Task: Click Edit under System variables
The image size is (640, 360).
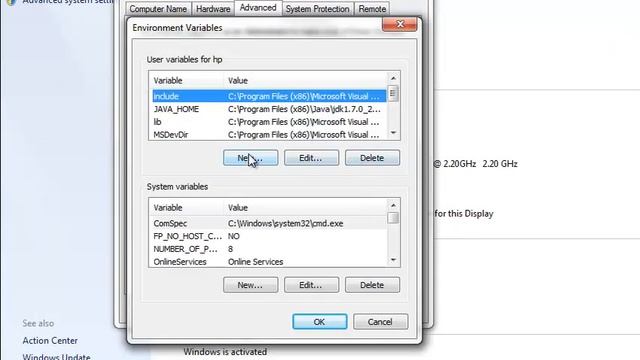Action: click(311, 285)
